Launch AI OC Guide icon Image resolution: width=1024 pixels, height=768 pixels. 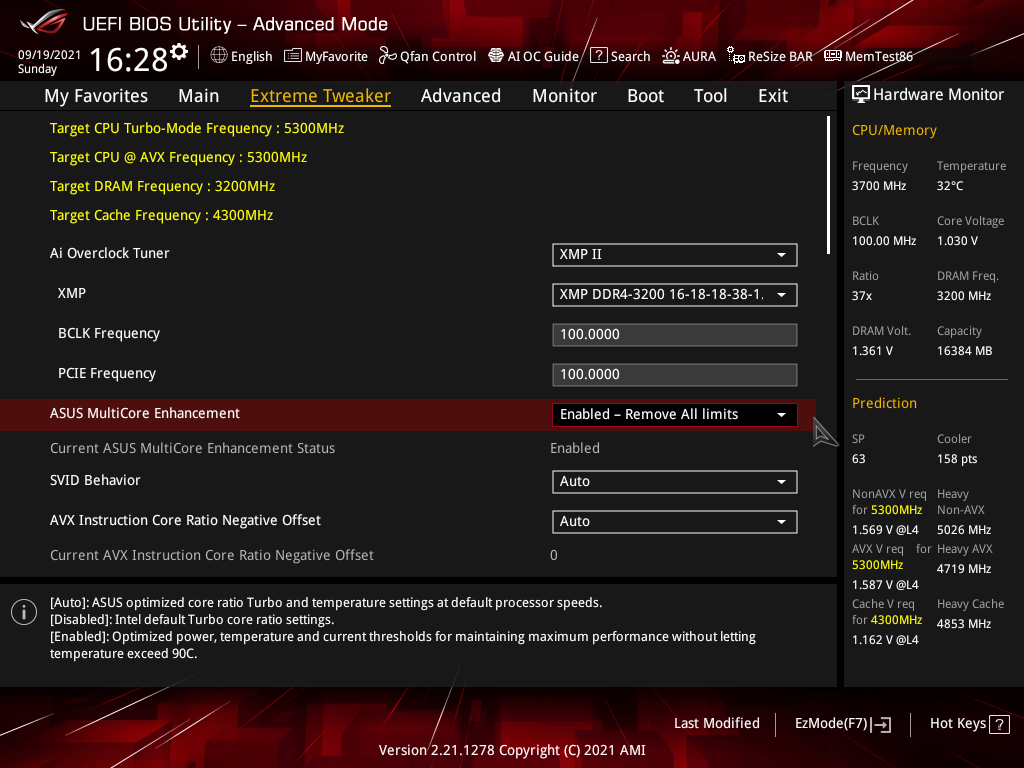(496, 56)
